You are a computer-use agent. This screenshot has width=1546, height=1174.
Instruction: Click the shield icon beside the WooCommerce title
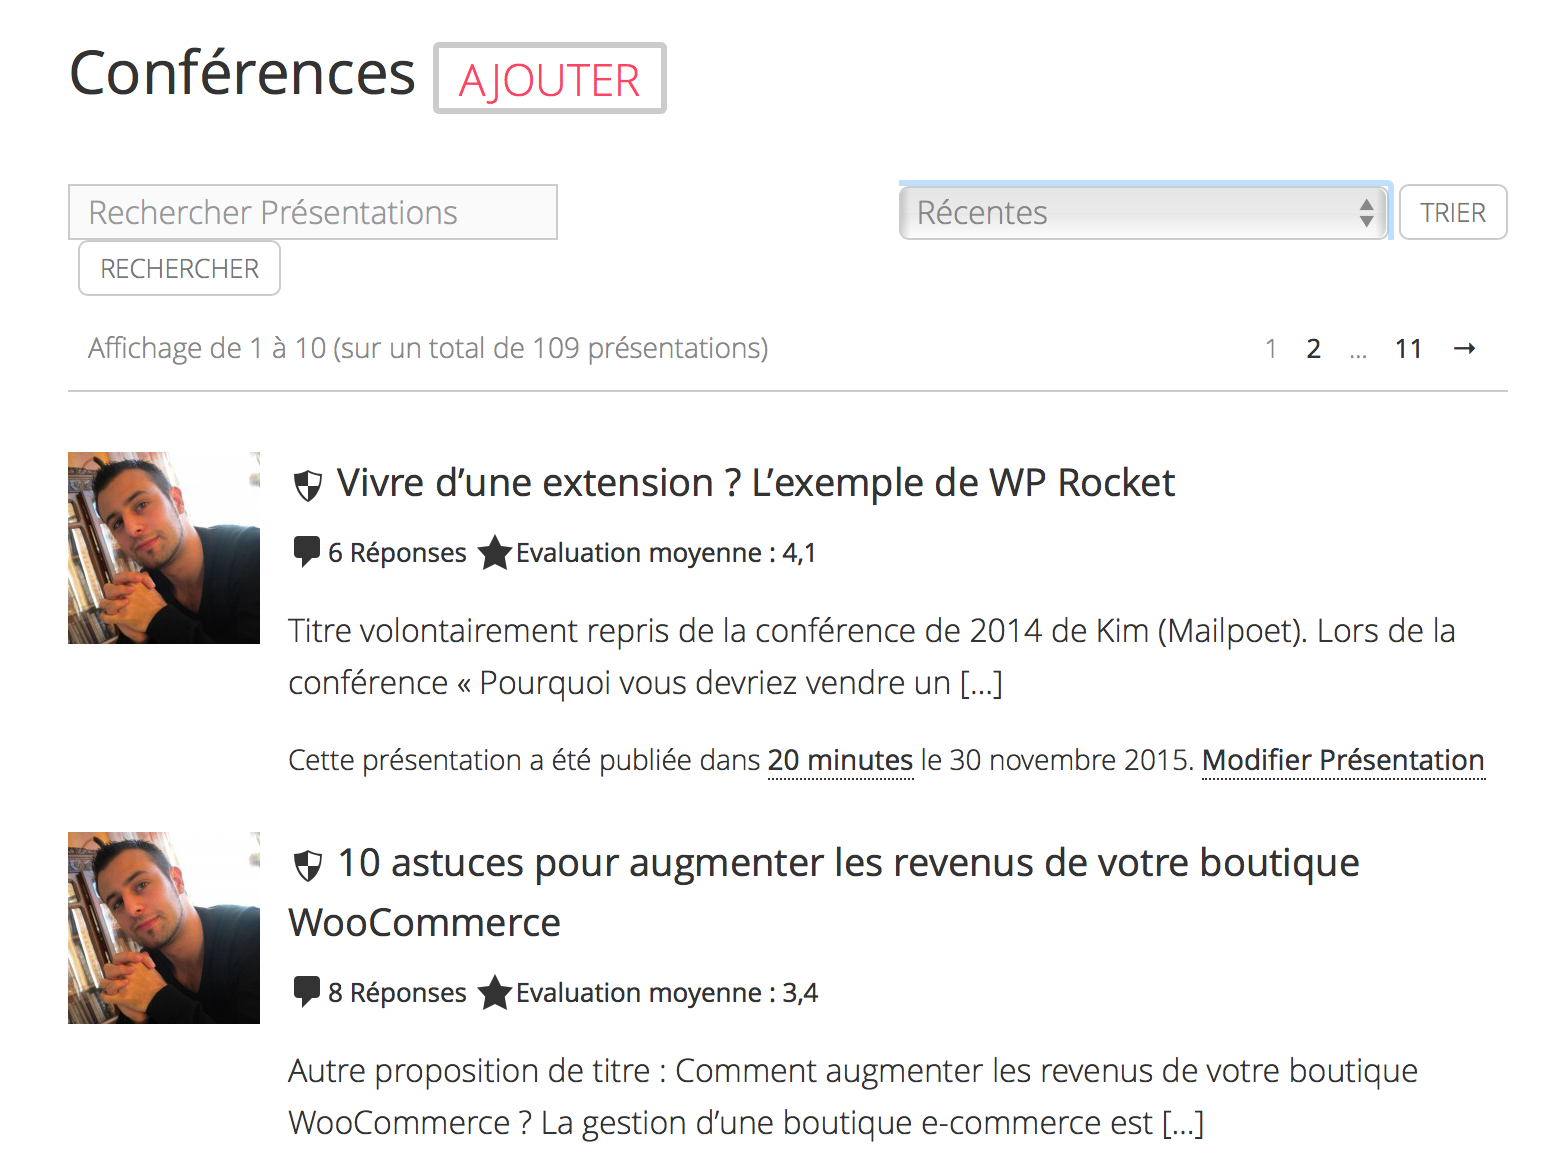(x=307, y=864)
